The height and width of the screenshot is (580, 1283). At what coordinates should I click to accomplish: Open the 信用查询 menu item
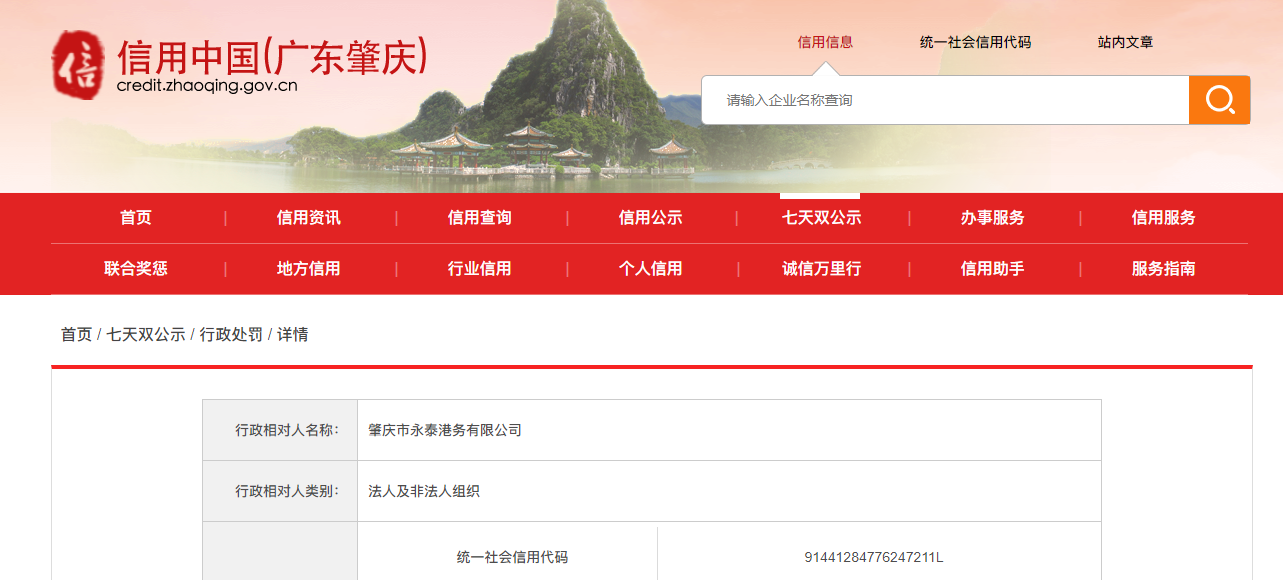tap(480, 218)
